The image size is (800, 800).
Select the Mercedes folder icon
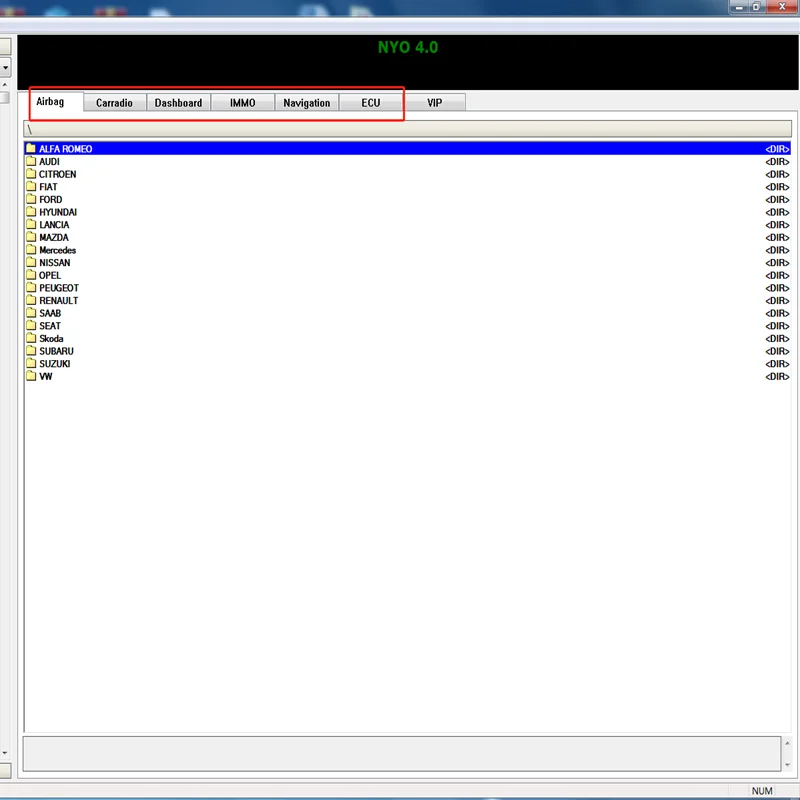coord(31,249)
